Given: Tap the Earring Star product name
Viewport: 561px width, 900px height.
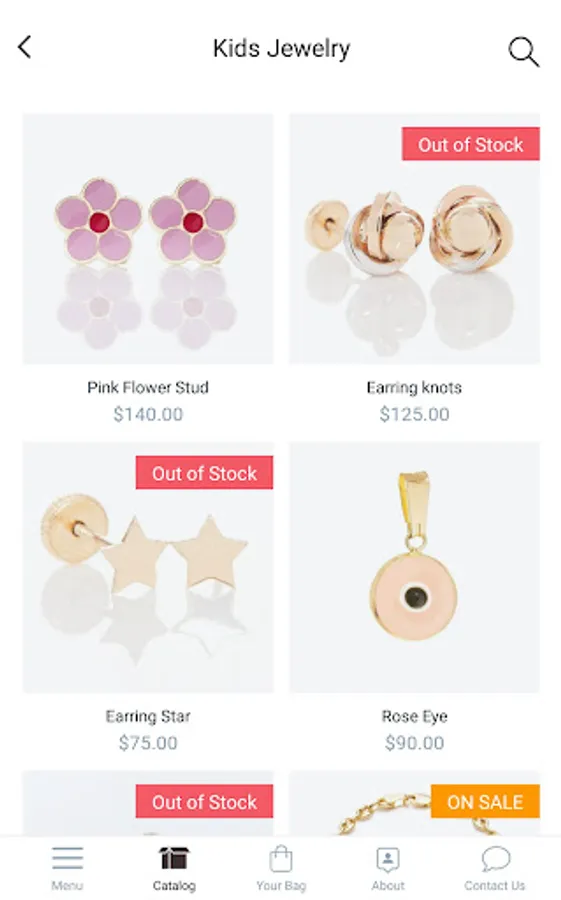Looking at the screenshot, I should click(148, 716).
